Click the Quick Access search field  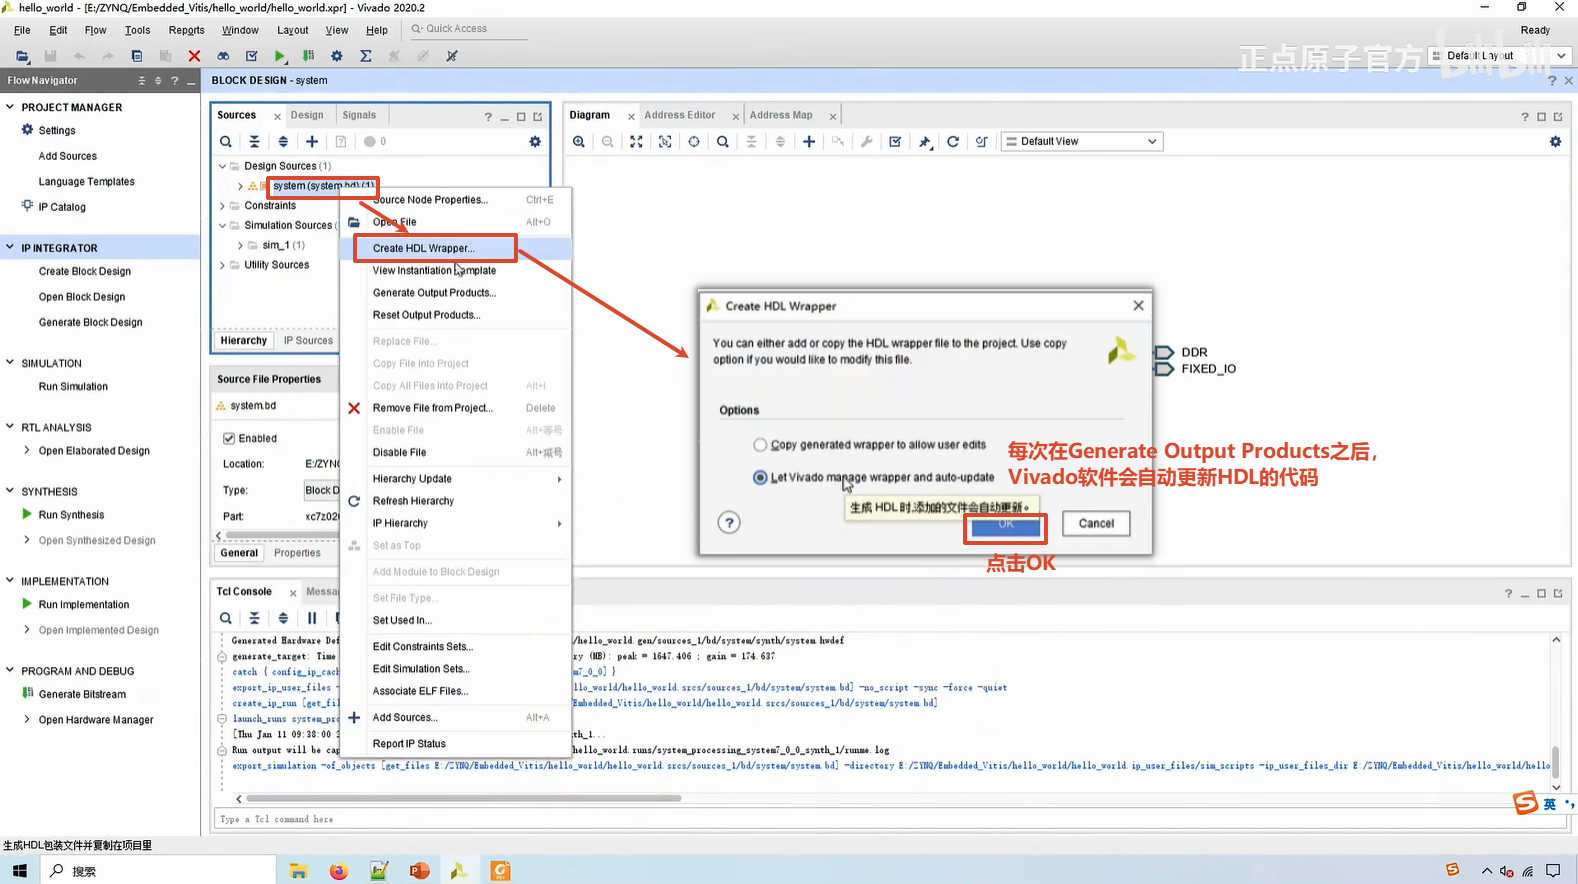tap(468, 29)
